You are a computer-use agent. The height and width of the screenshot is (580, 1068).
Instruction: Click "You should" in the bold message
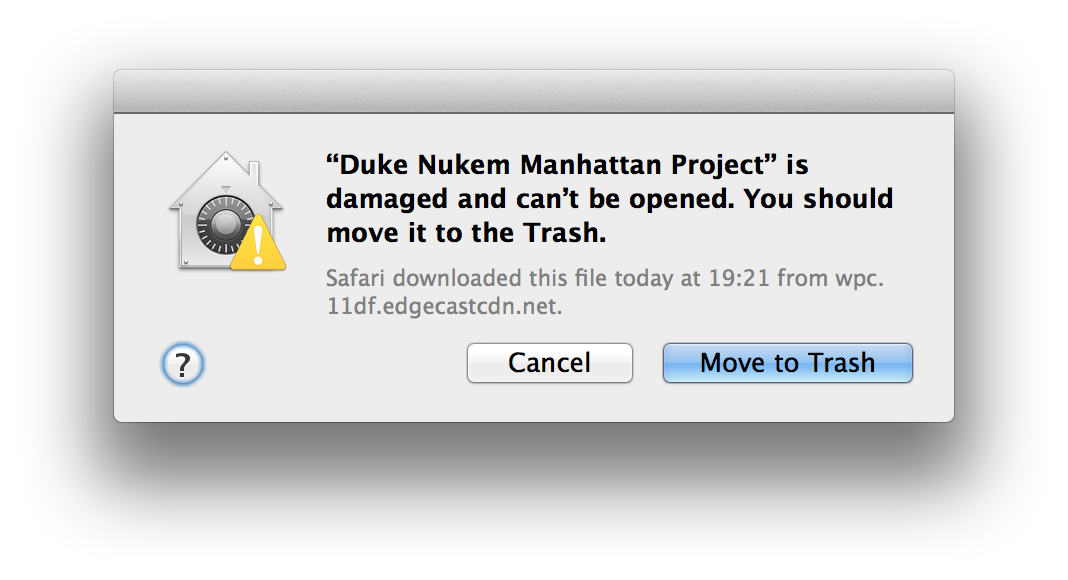pos(818,199)
